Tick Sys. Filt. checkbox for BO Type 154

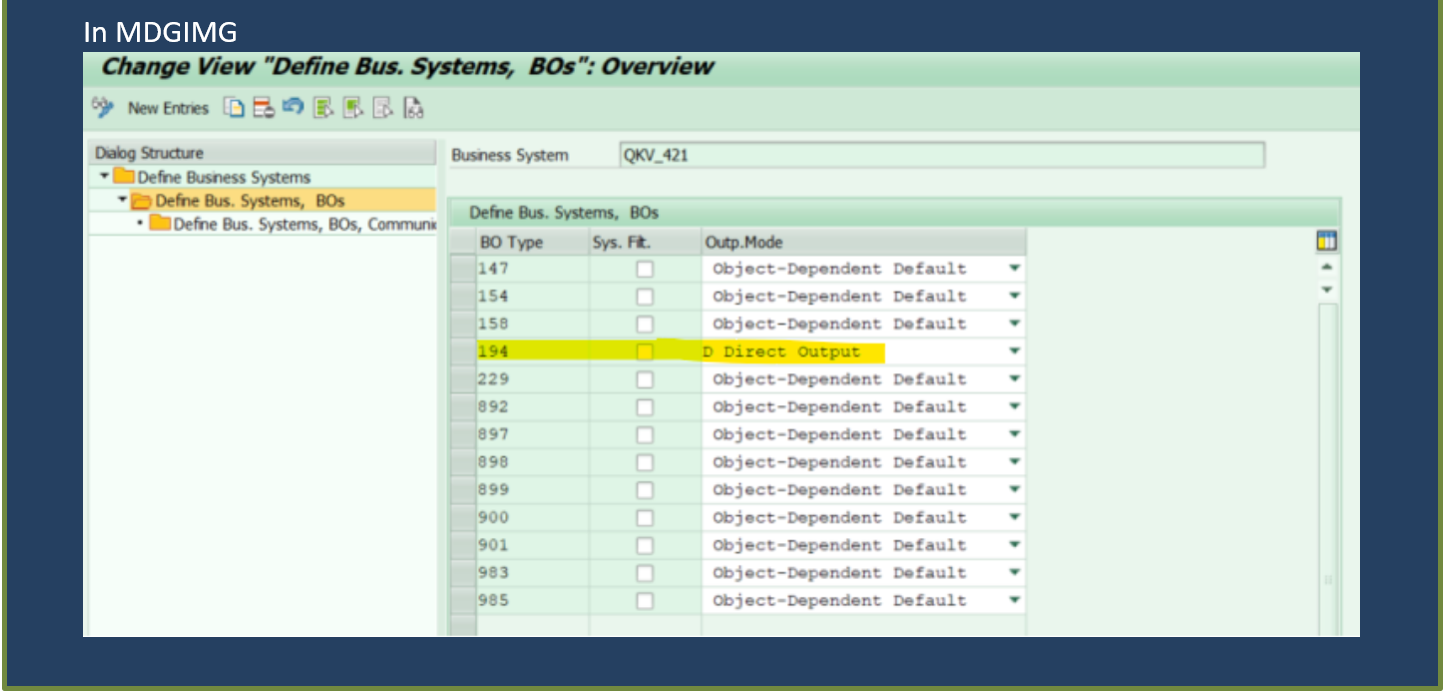(645, 297)
